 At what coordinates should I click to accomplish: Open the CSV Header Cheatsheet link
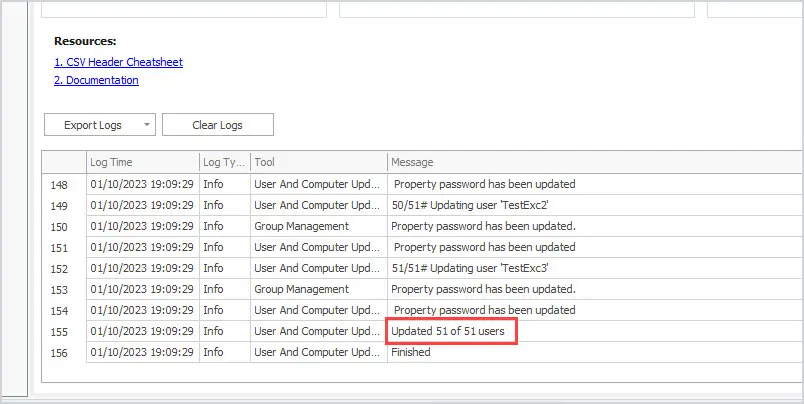coord(118,62)
